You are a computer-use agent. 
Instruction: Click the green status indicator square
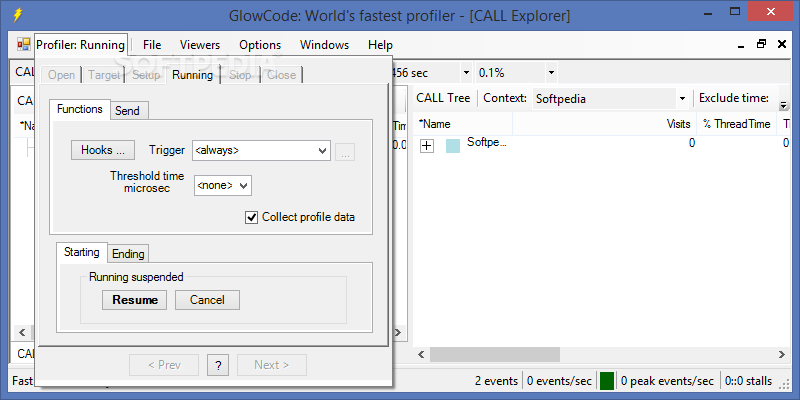607,381
